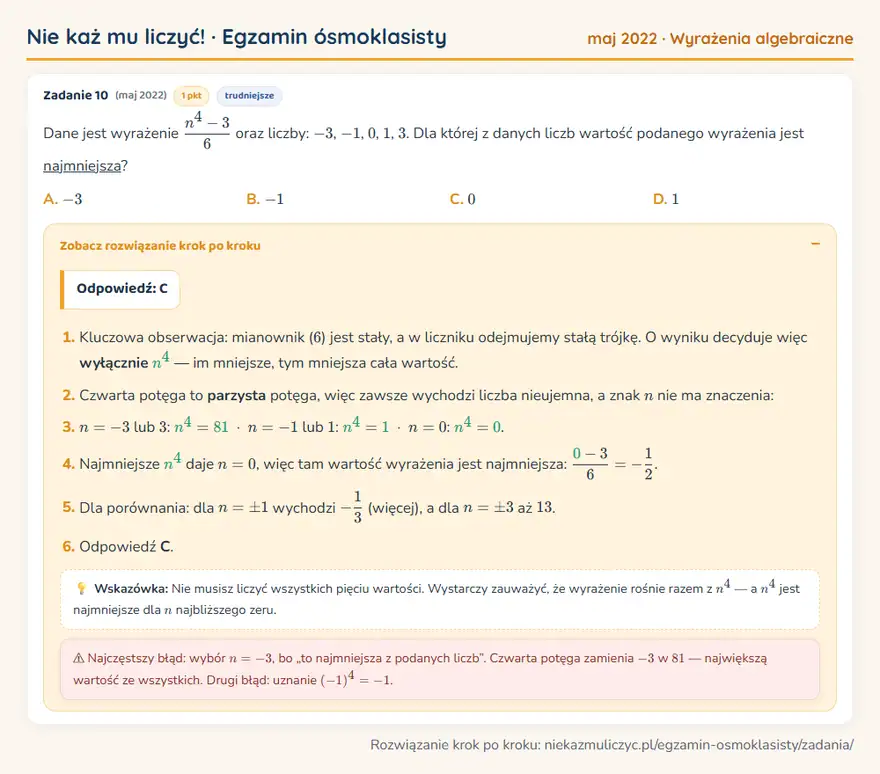Select answer A. −3
This screenshot has width=880, height=774.
tap(63, 199)
